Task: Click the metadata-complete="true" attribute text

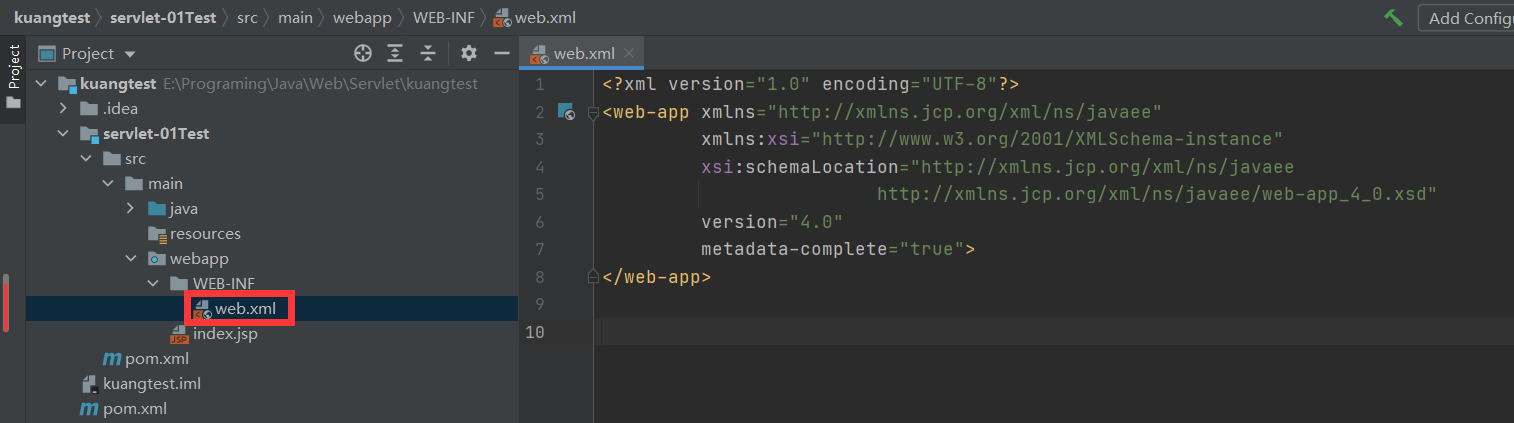Action: point(832,249)
